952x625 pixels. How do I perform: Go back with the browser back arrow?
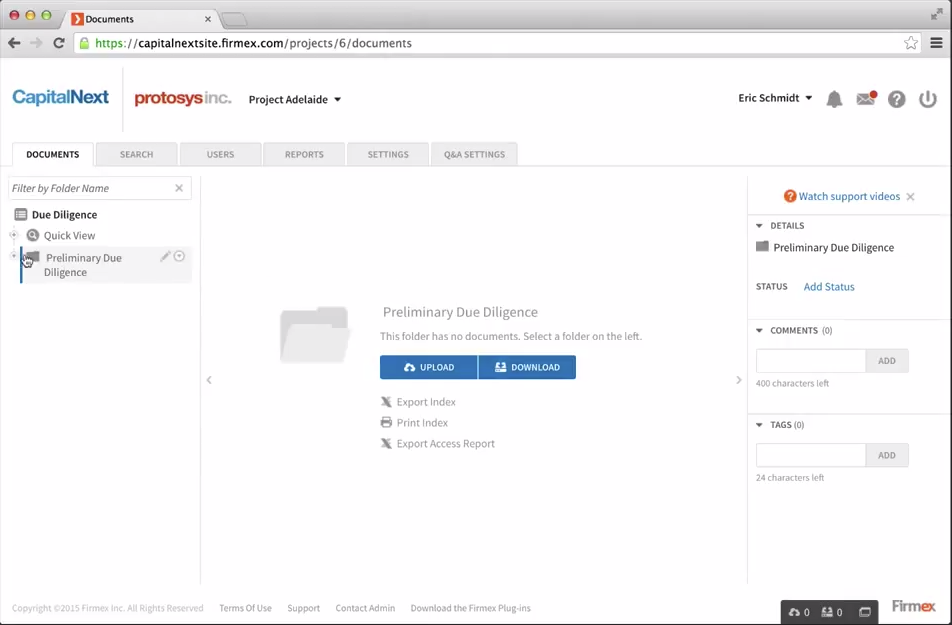15,43
